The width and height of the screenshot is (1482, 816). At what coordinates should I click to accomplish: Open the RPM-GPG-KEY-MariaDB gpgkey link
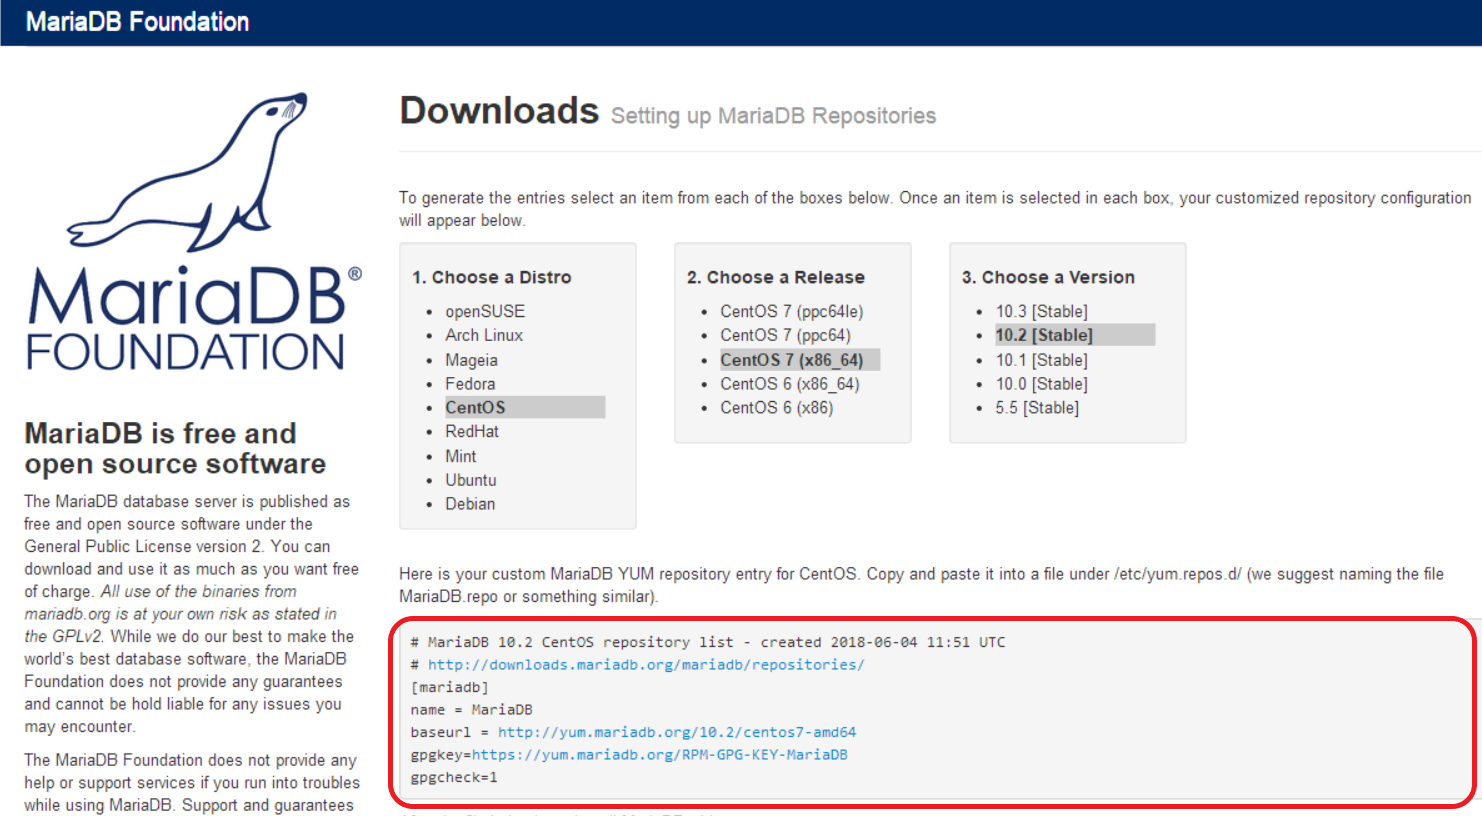point(660,754)
